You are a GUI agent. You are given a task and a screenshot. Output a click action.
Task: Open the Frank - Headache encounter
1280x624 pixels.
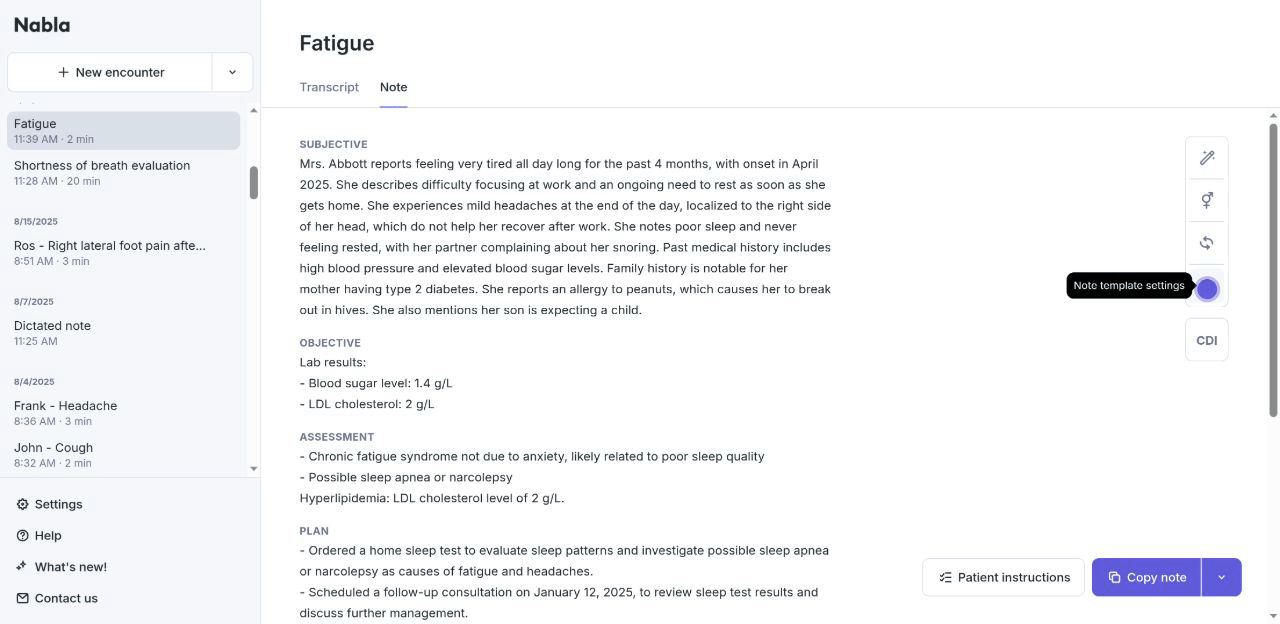66,413
